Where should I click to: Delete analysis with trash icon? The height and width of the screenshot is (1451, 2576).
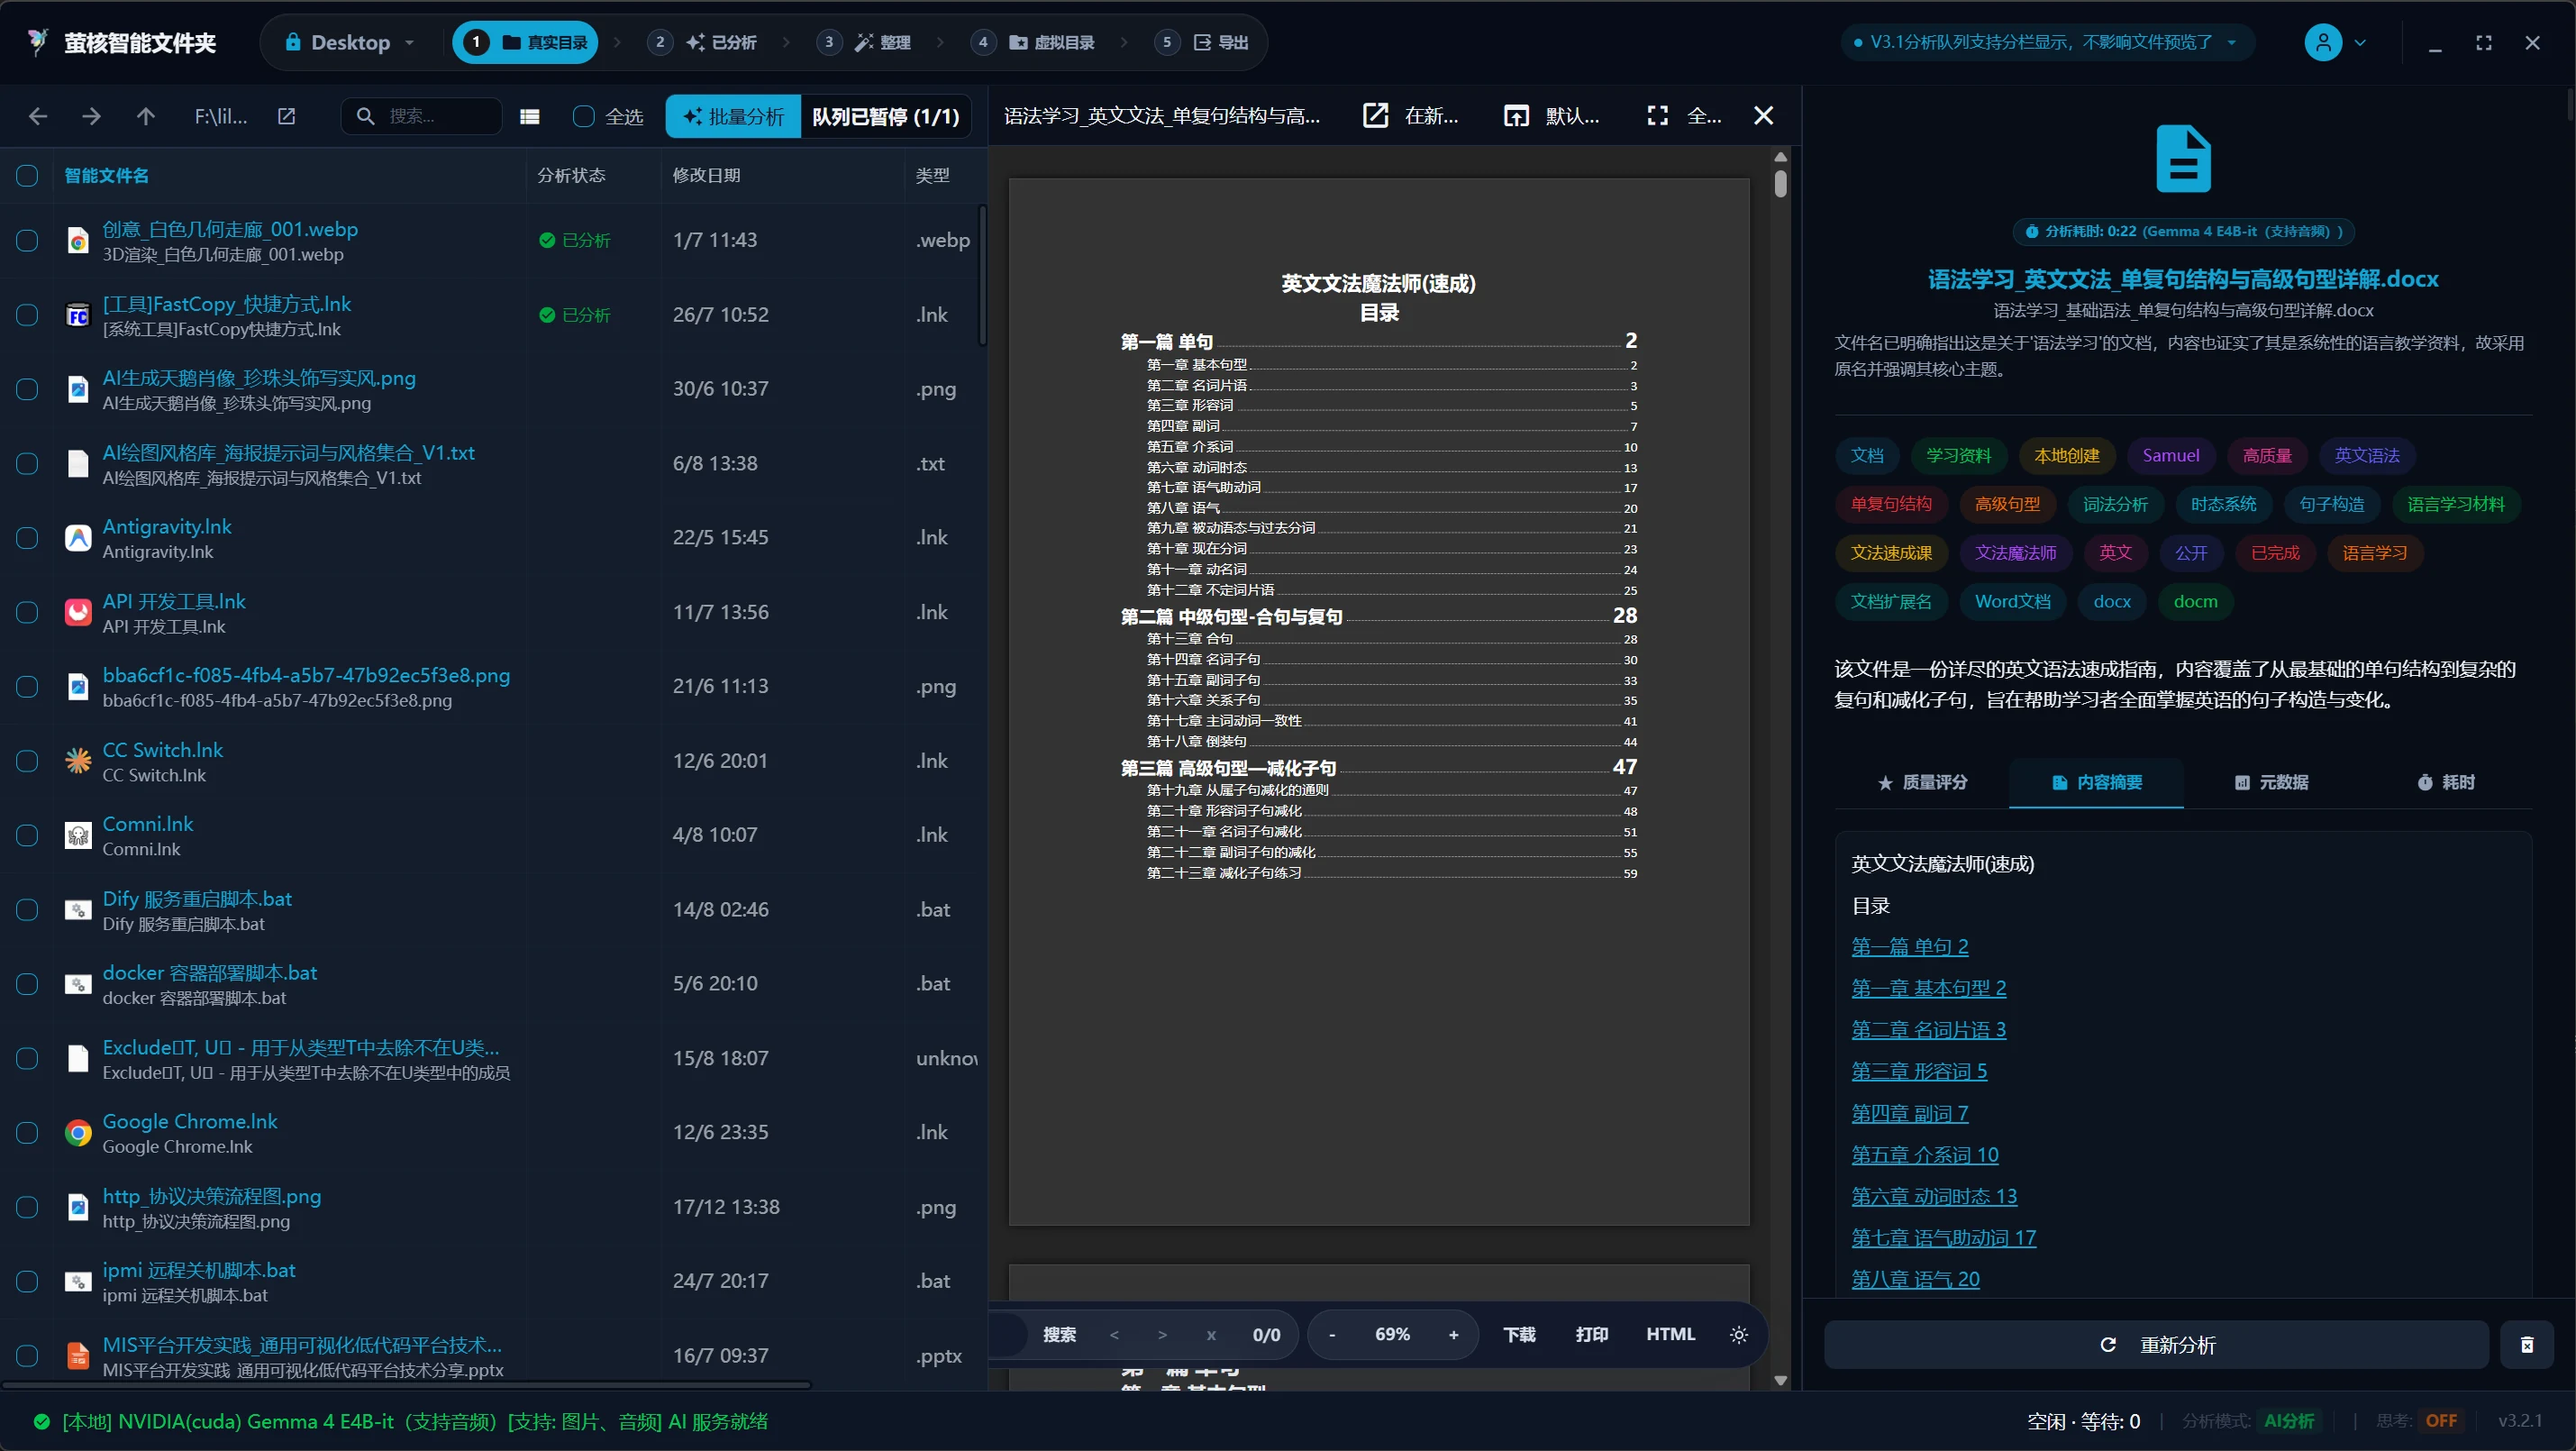pos(2527,1345)
